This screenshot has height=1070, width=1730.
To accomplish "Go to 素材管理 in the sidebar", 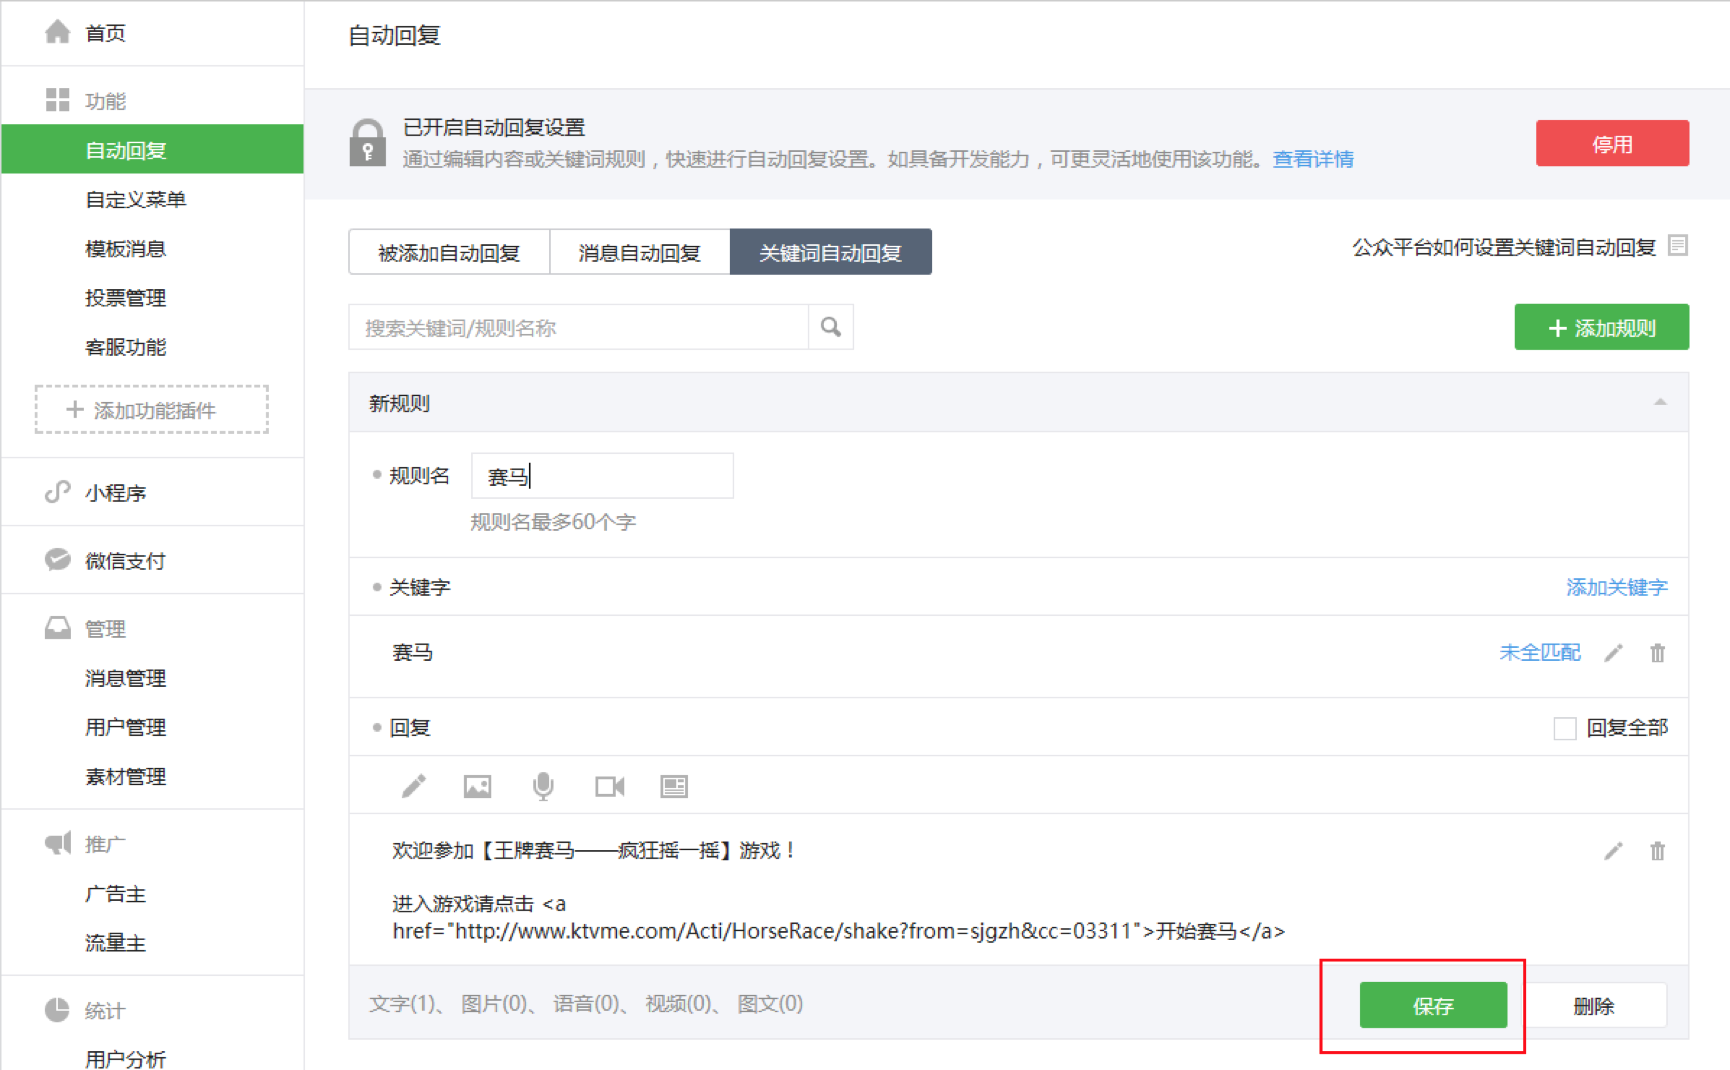I will tap(126, 776).
